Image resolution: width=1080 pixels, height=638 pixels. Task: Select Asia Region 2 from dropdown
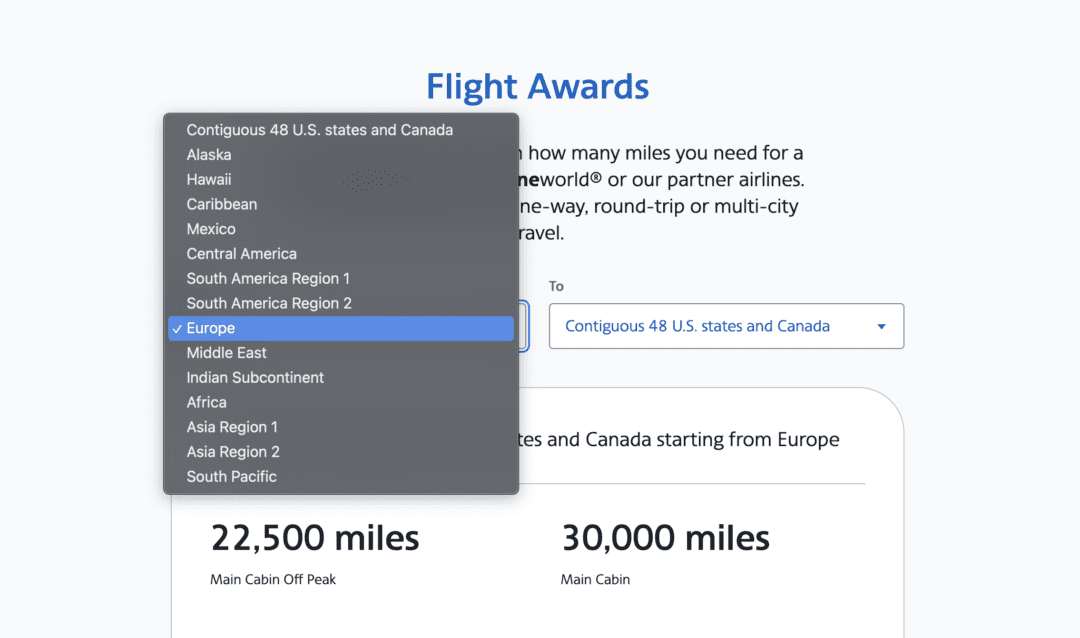pyautogui.click(x=232, y=451)
